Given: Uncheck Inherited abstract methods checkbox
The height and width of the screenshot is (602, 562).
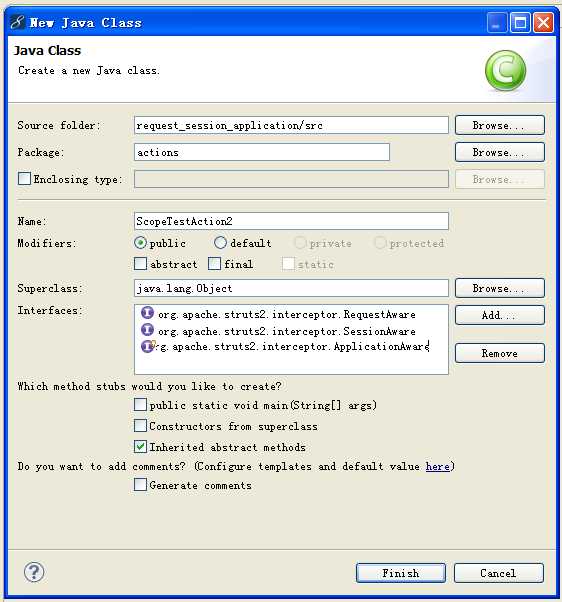Looking at the screenshot, I should click(140, 447).
